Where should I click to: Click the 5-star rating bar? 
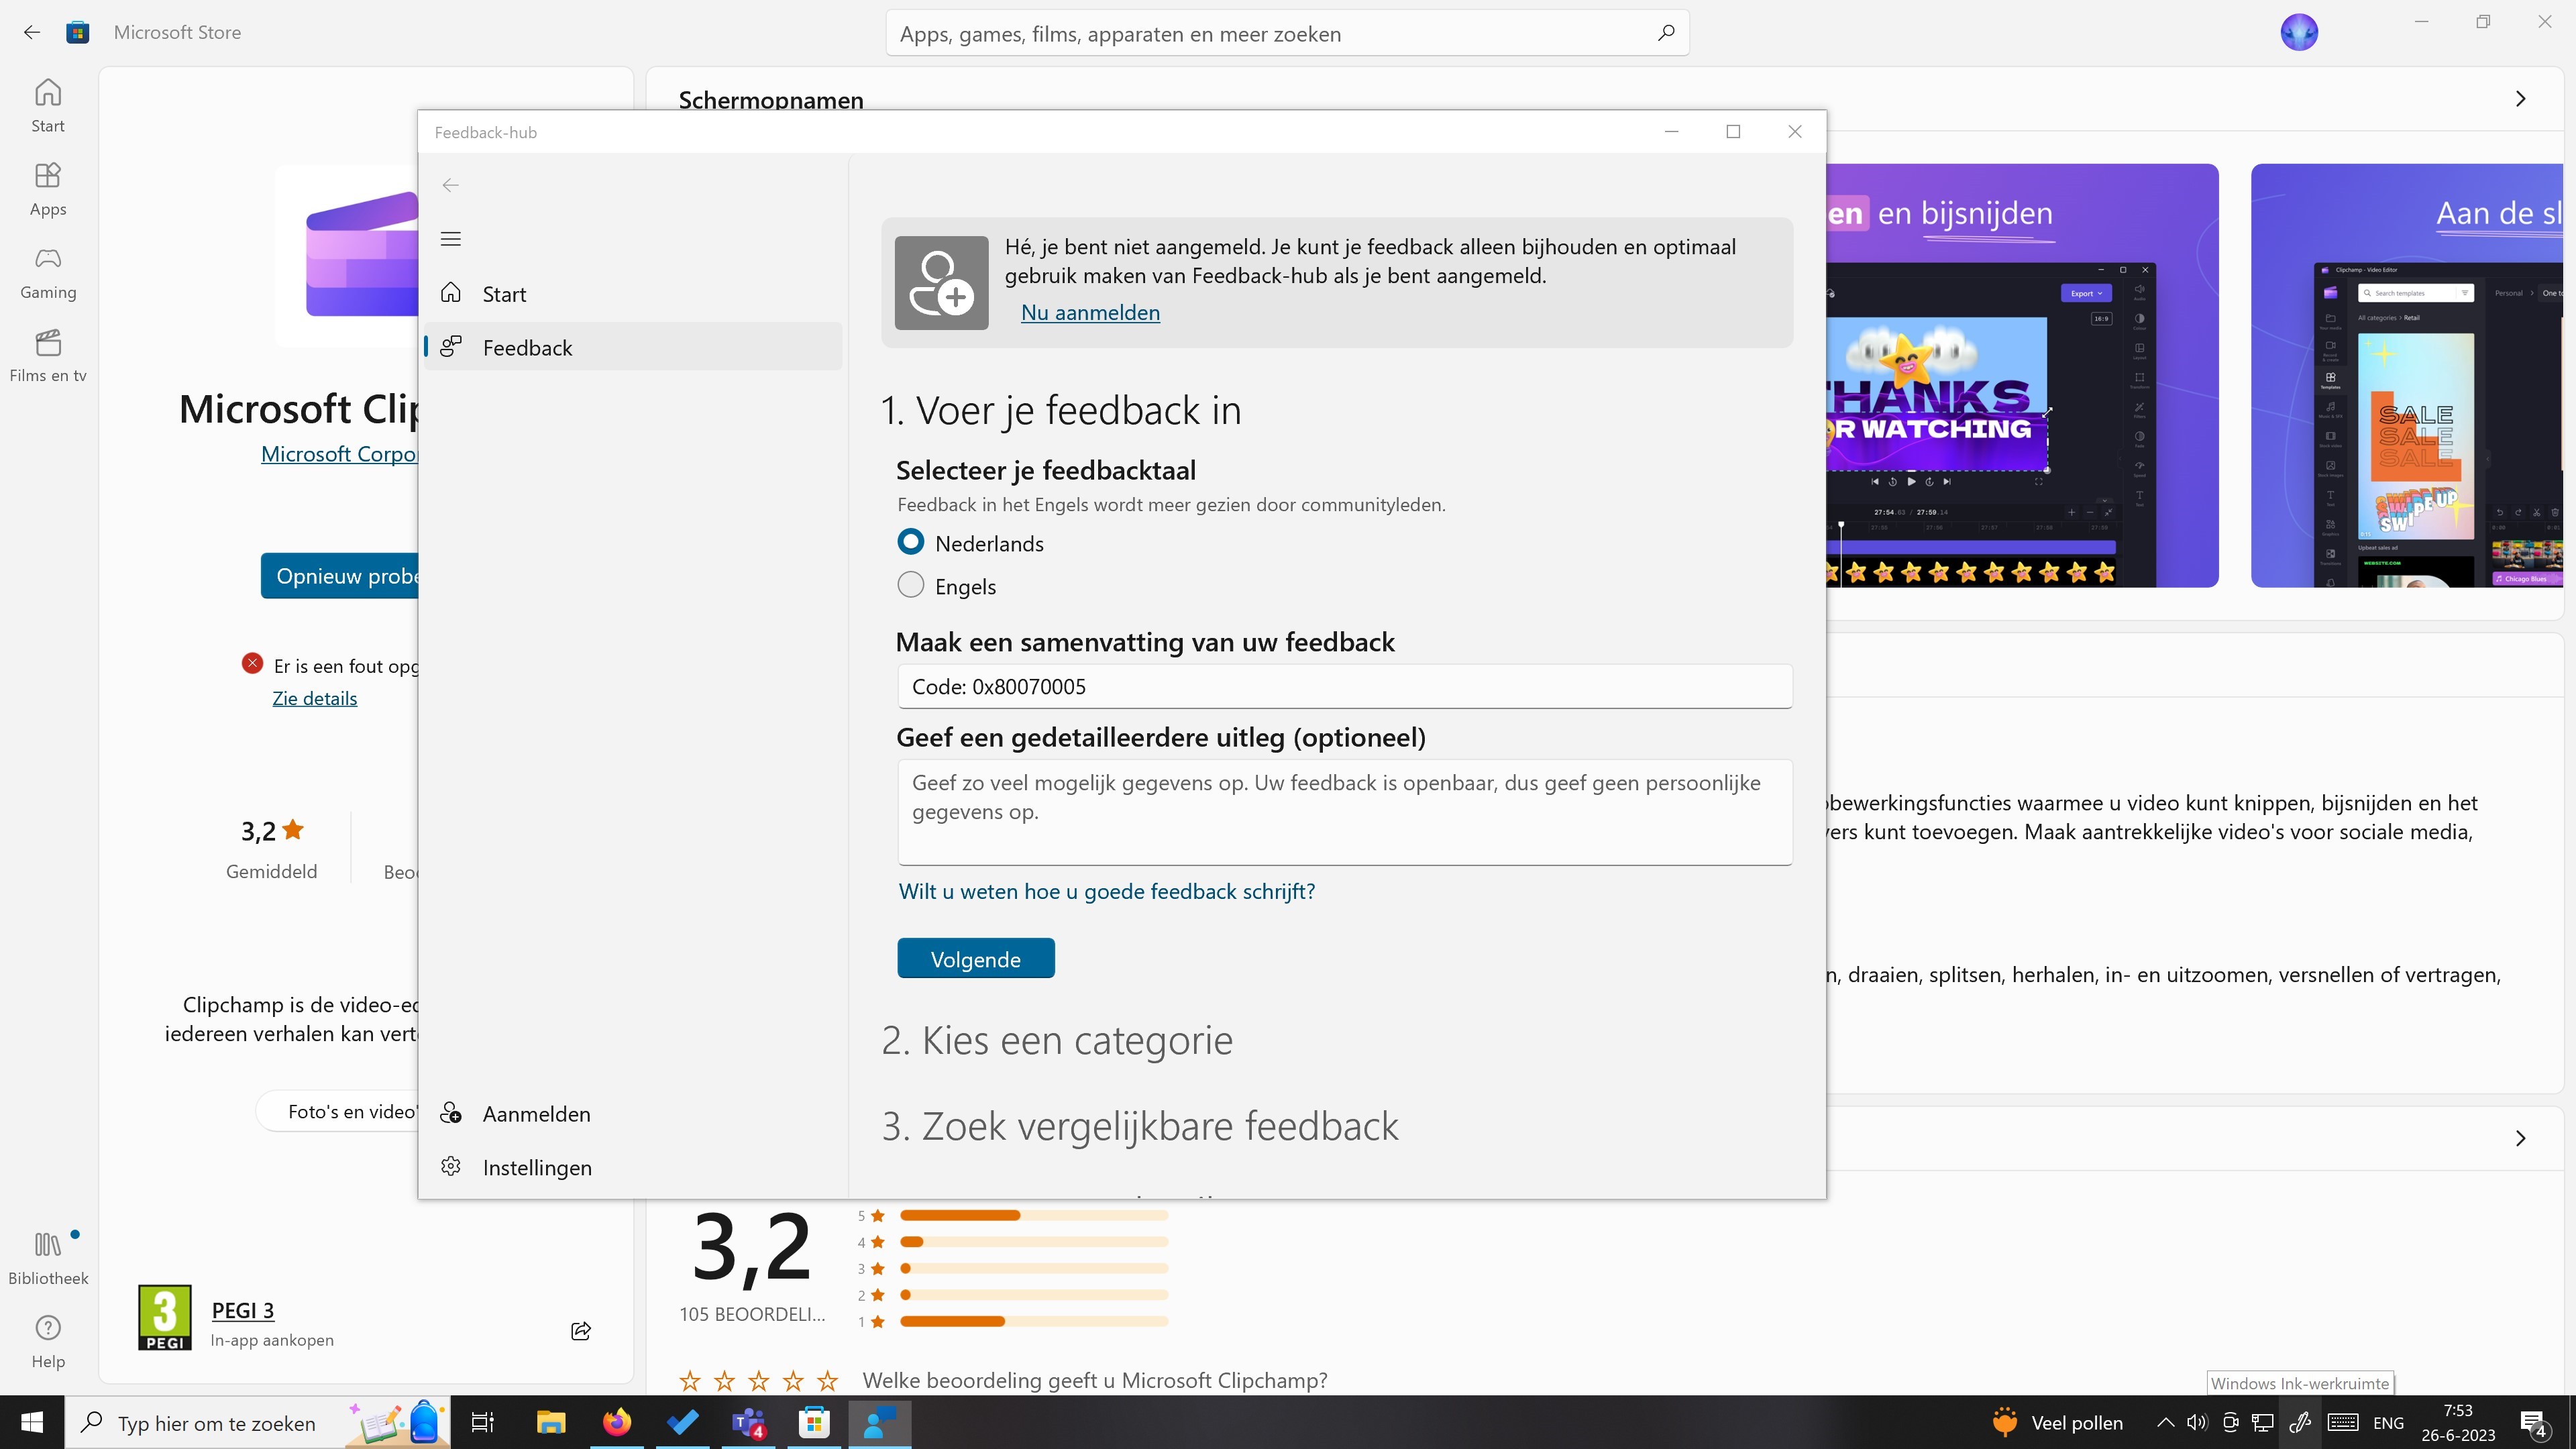tap(1033, 1215)
